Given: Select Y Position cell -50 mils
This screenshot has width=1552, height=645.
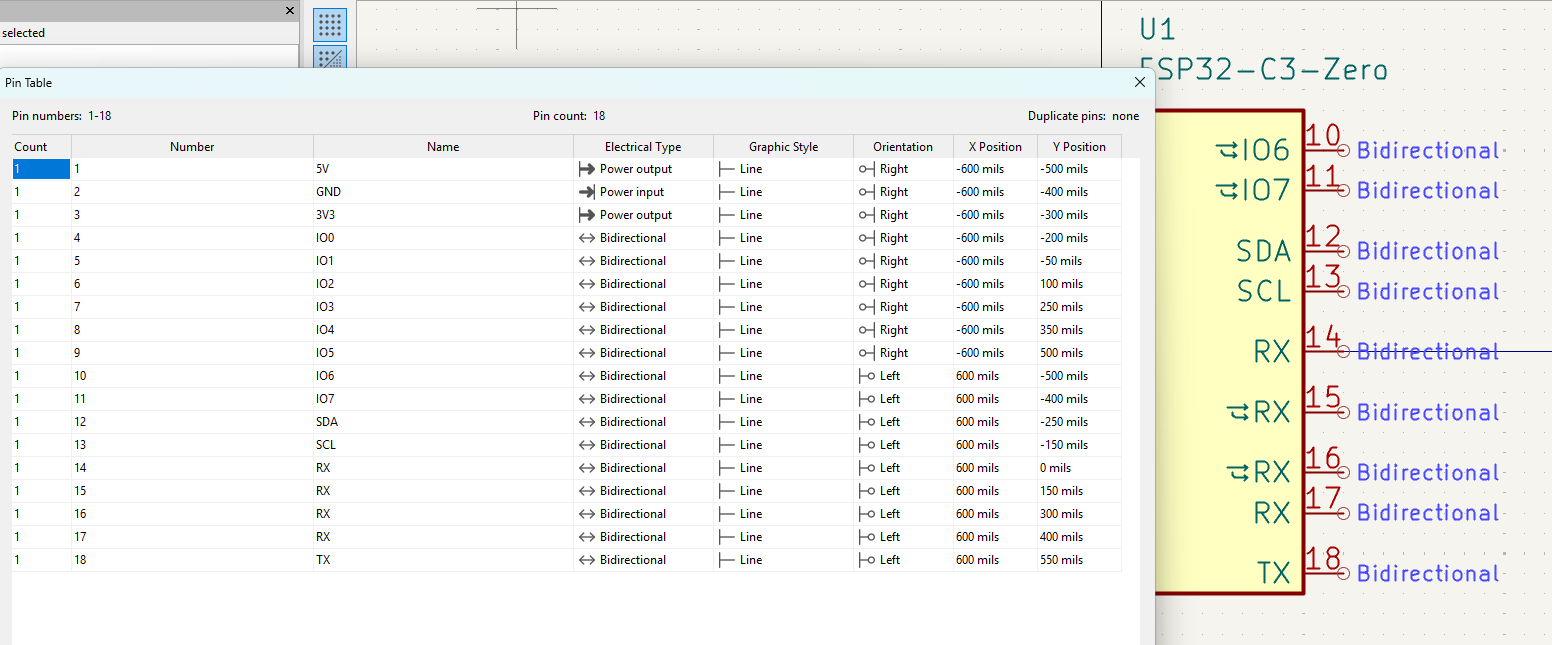Looking at the screenshot, I should point(1079,261).
